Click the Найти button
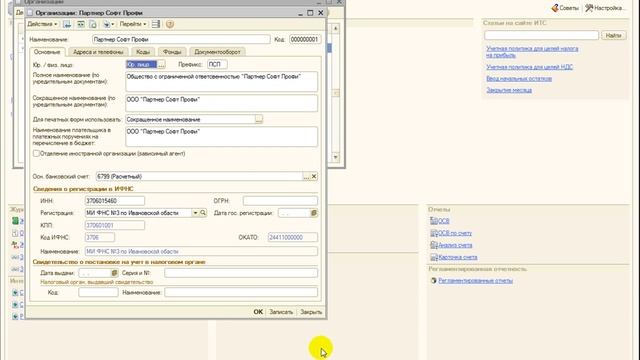The image size is (640, 360). click(613, 36)
